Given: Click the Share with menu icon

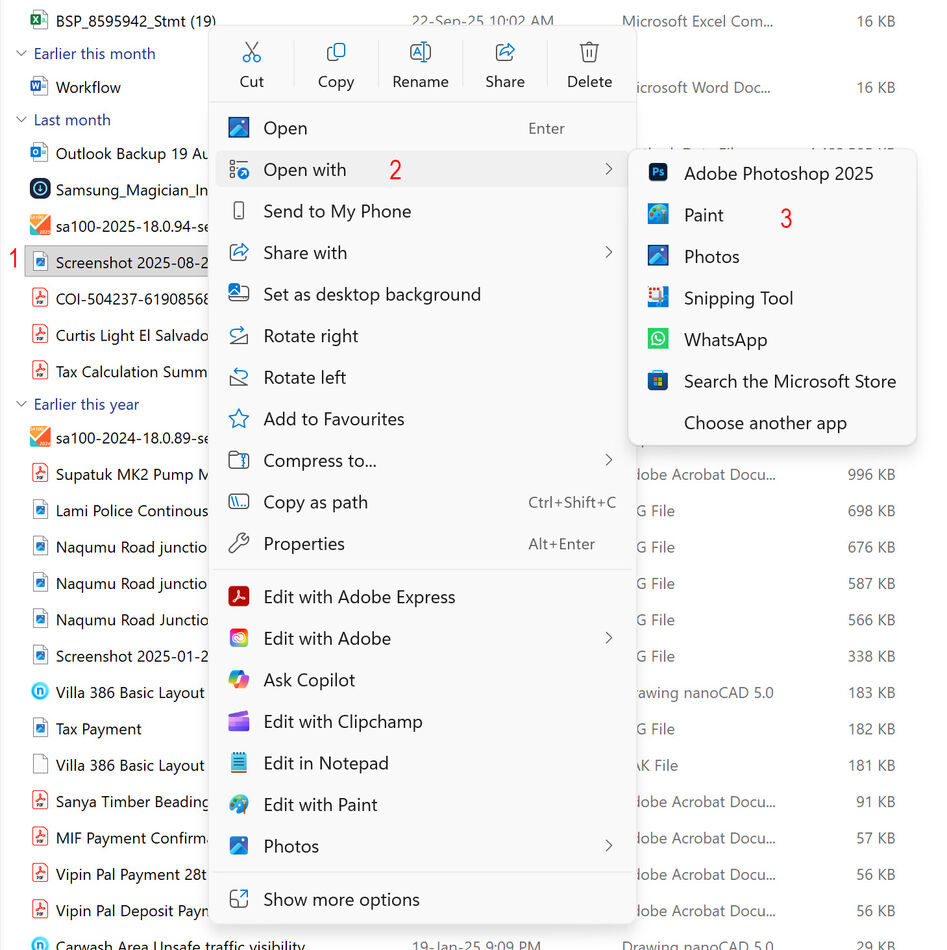Looking at the screenshot, I should coord(239,253).
